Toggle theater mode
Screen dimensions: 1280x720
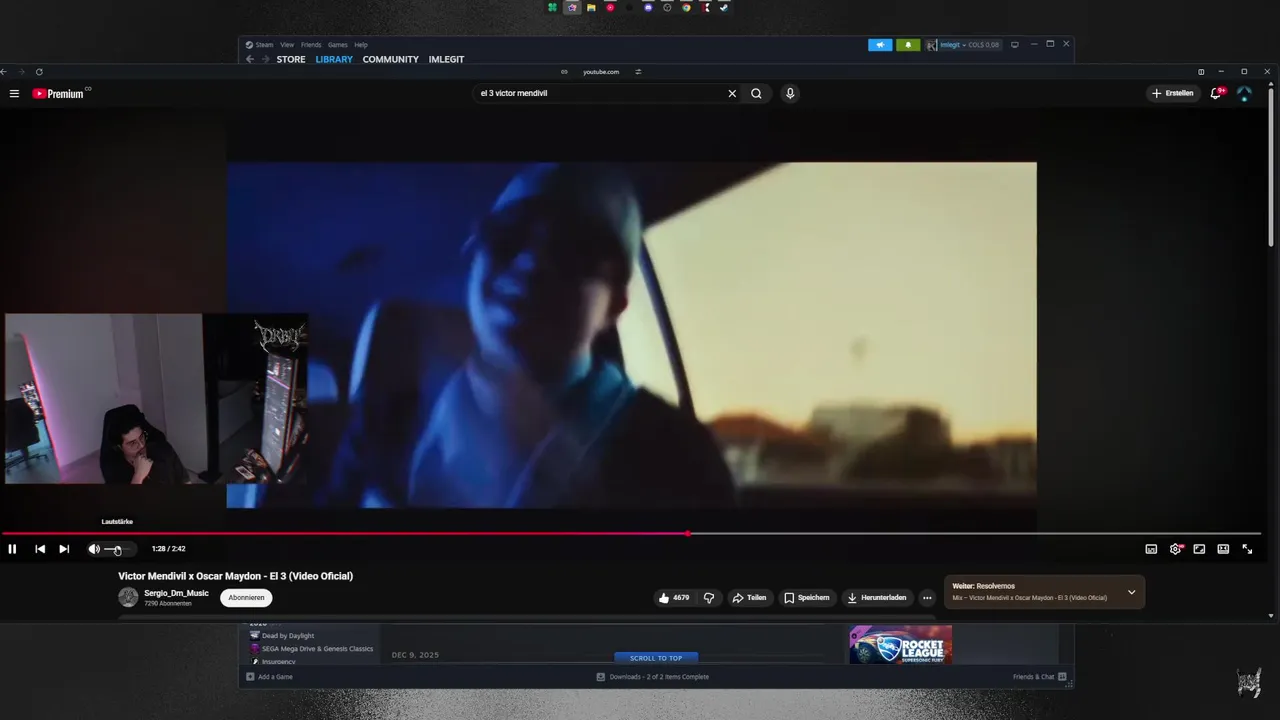click(x=1223, y=549)
